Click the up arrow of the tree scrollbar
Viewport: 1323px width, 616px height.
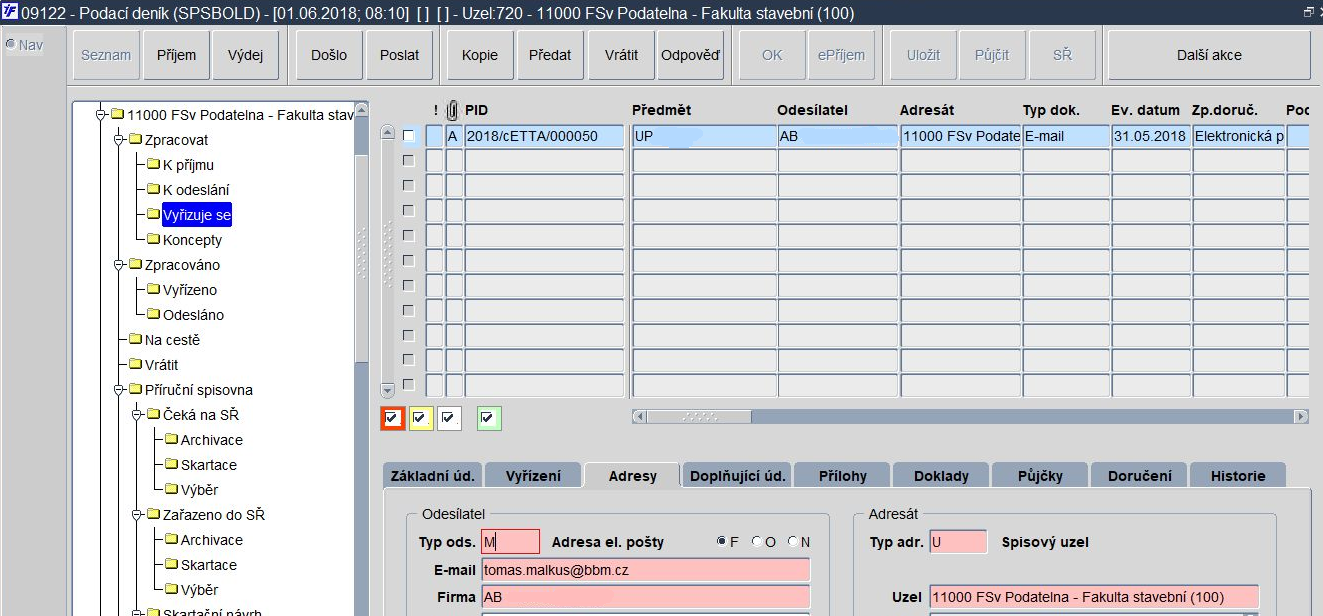(362, 108)
